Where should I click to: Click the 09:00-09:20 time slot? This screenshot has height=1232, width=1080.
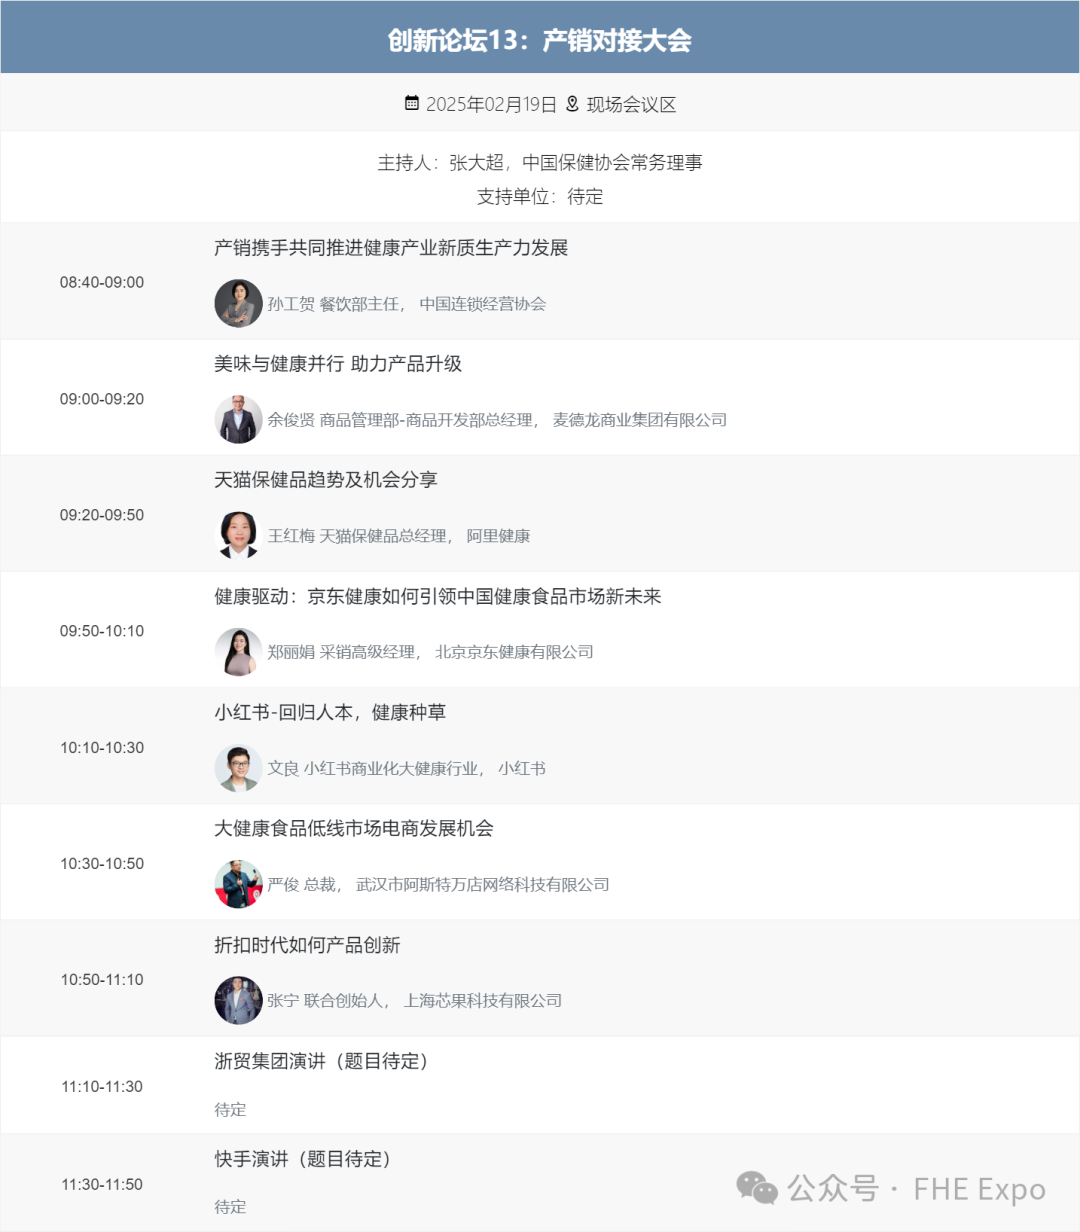click(102, 399)
